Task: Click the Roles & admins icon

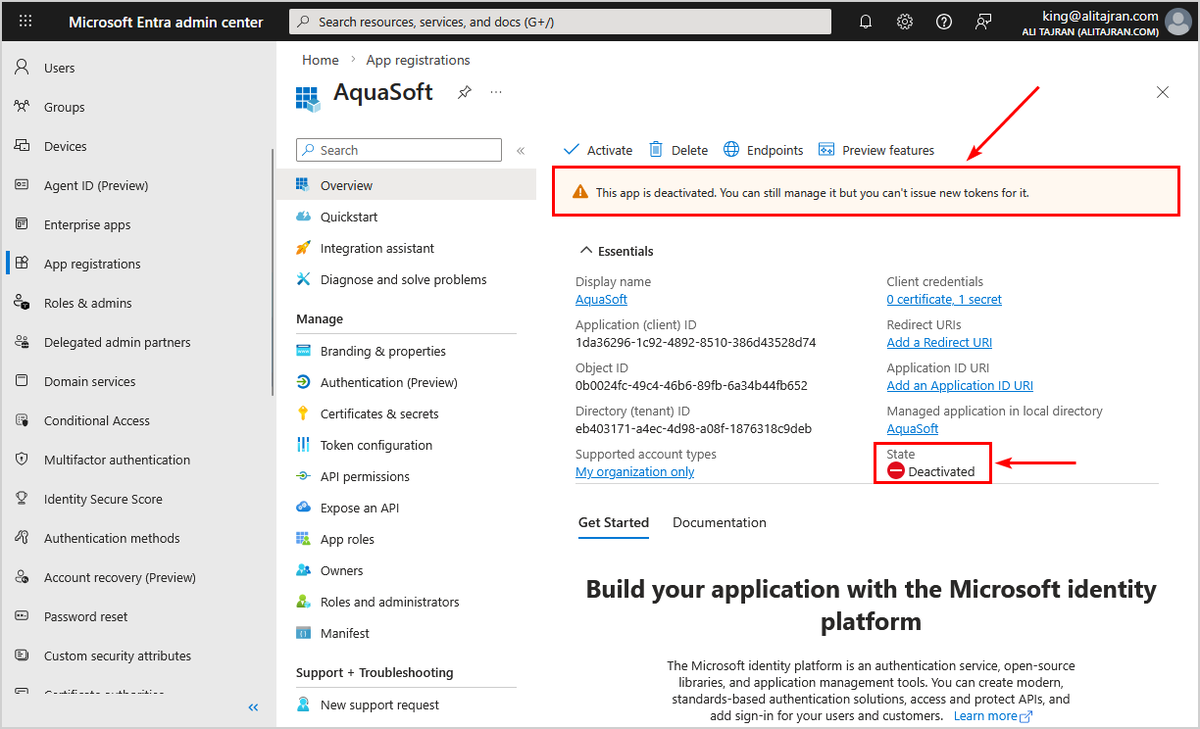Action: coord(22,303)
